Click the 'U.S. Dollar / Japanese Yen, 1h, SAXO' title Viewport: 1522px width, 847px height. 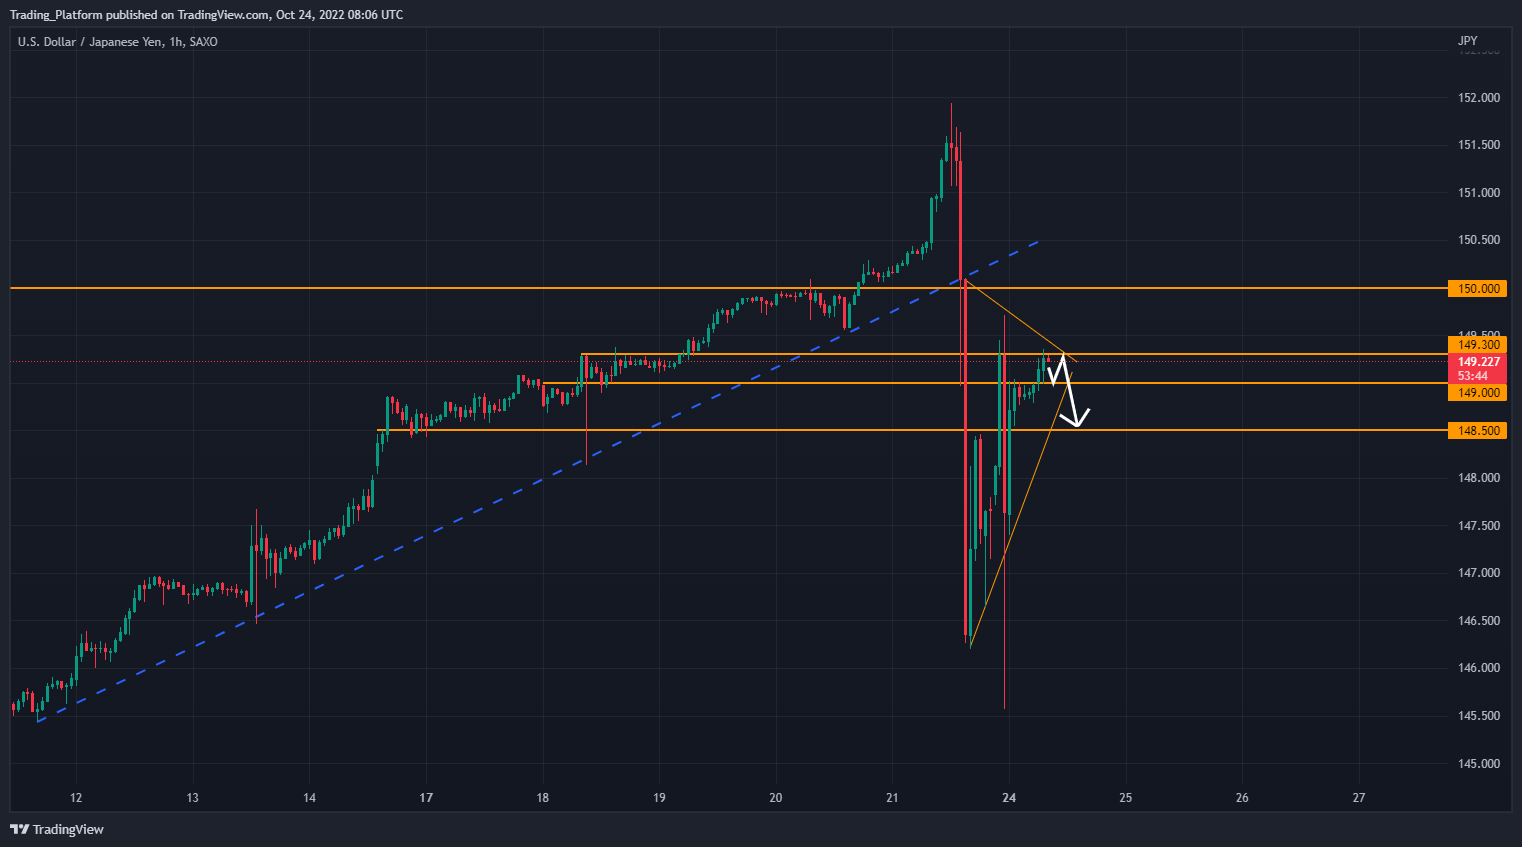pos(118,42)
